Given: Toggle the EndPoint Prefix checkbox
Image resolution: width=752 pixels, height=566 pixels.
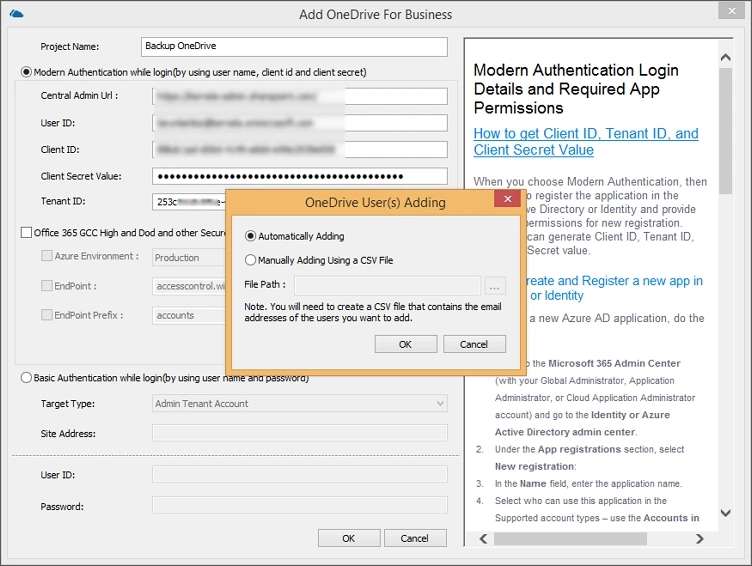Looking at the screenshot, I should click(x=47, y=315).
